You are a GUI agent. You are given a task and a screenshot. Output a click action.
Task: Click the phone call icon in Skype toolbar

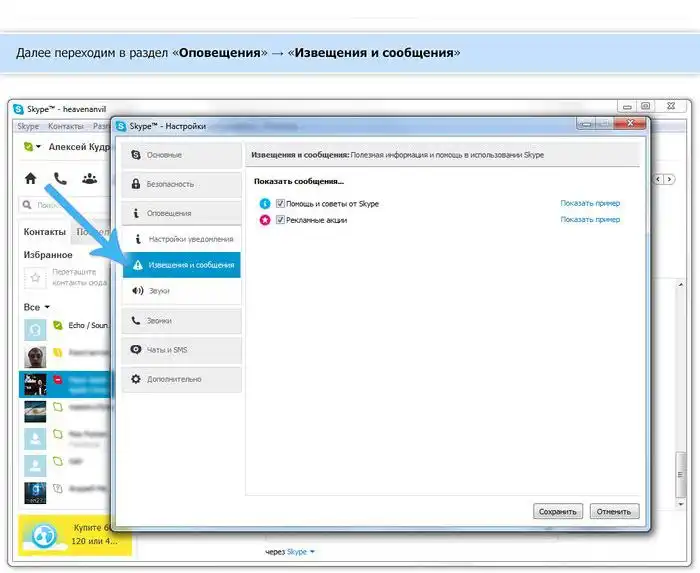(60, 179)
